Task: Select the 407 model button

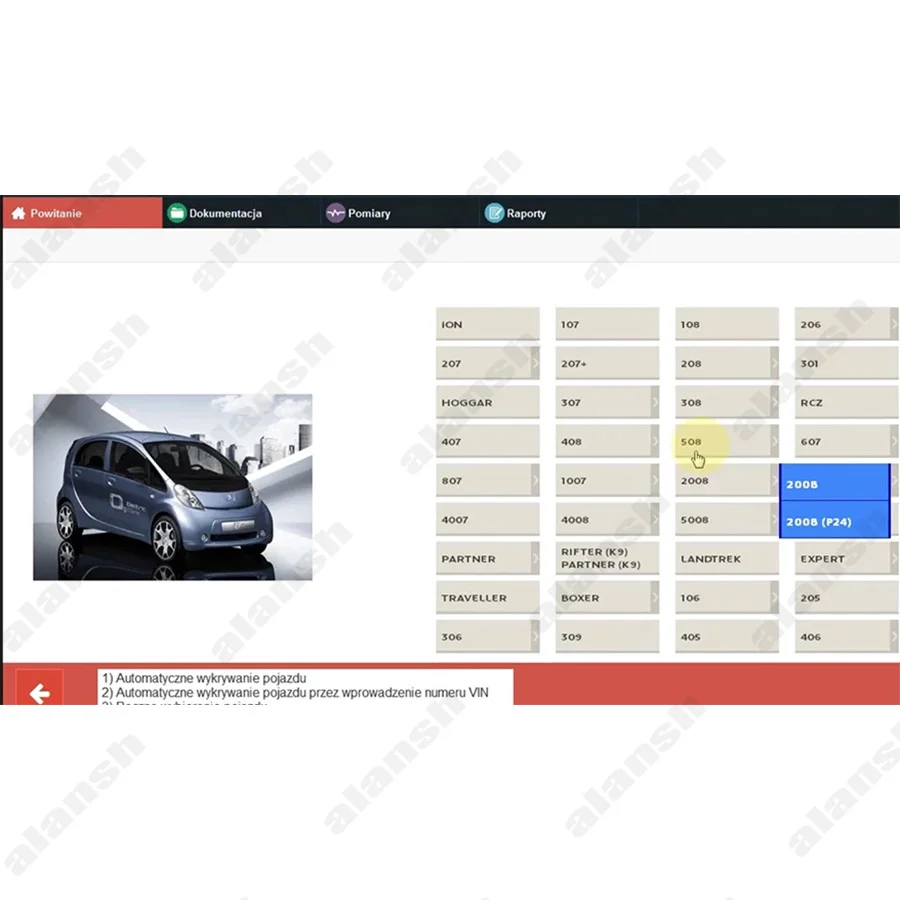Action: [487, 441]
